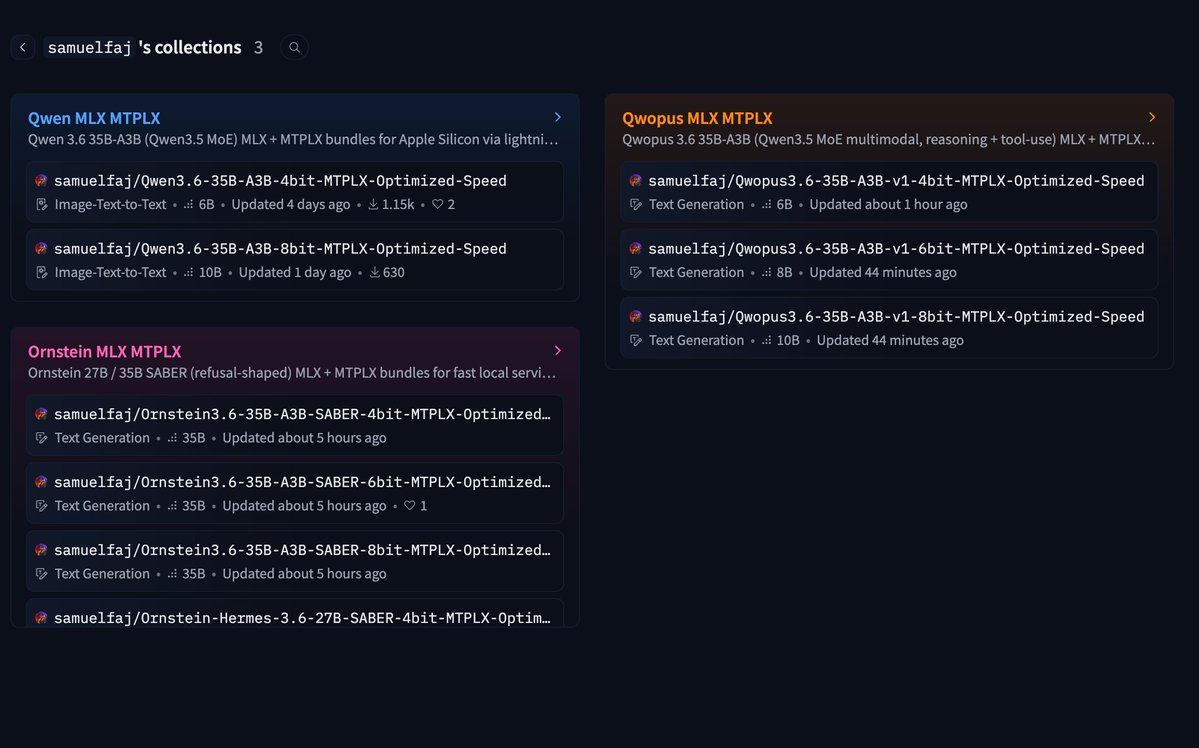Click 'Updated 4 days ago' text
The height and width of the screenshot is (748, 1199).
click(291, 204)
